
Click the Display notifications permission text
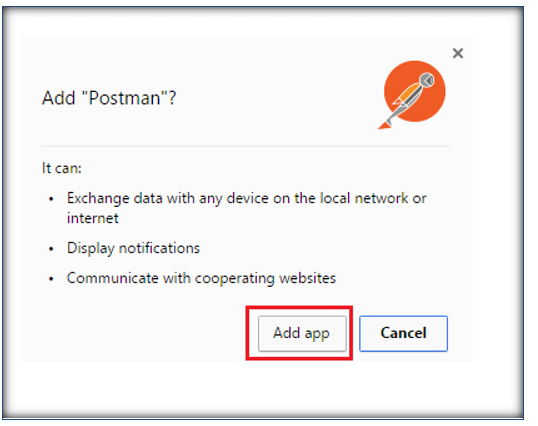coord(133,248)
